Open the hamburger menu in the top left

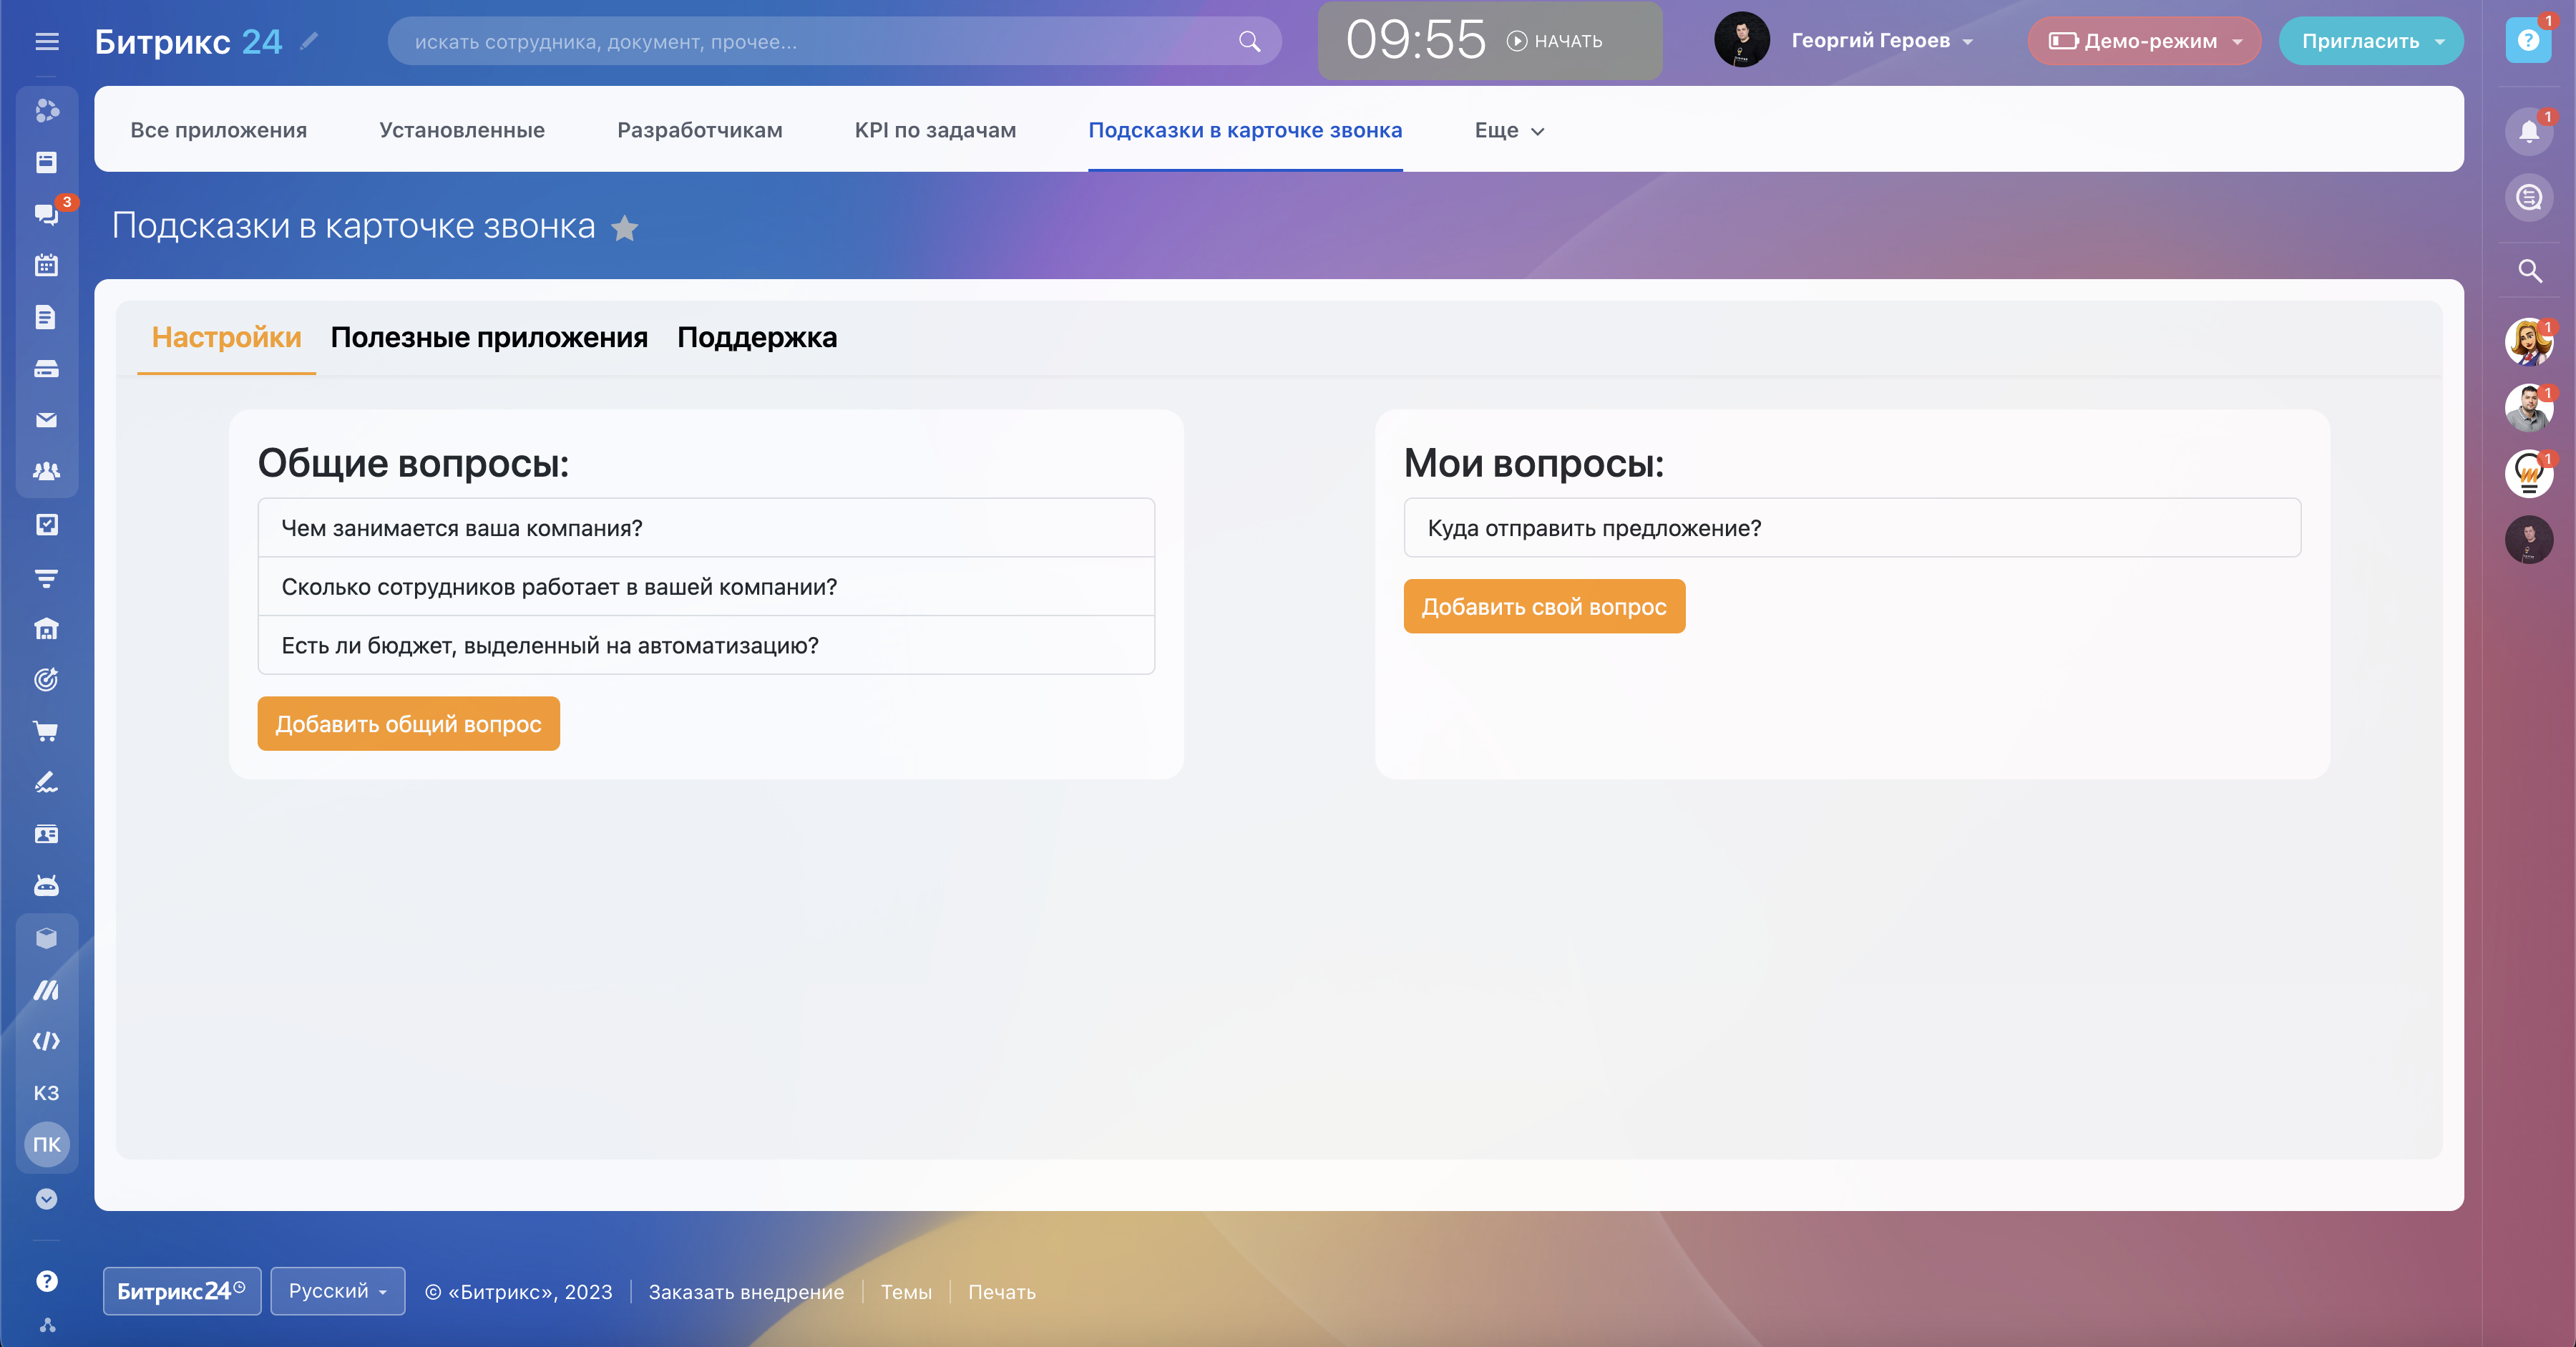[x=47, y=41]
